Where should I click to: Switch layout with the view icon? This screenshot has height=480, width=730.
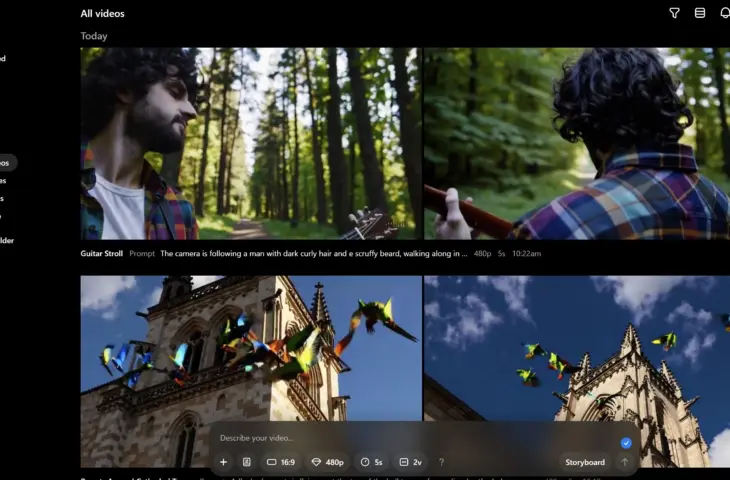700,13
